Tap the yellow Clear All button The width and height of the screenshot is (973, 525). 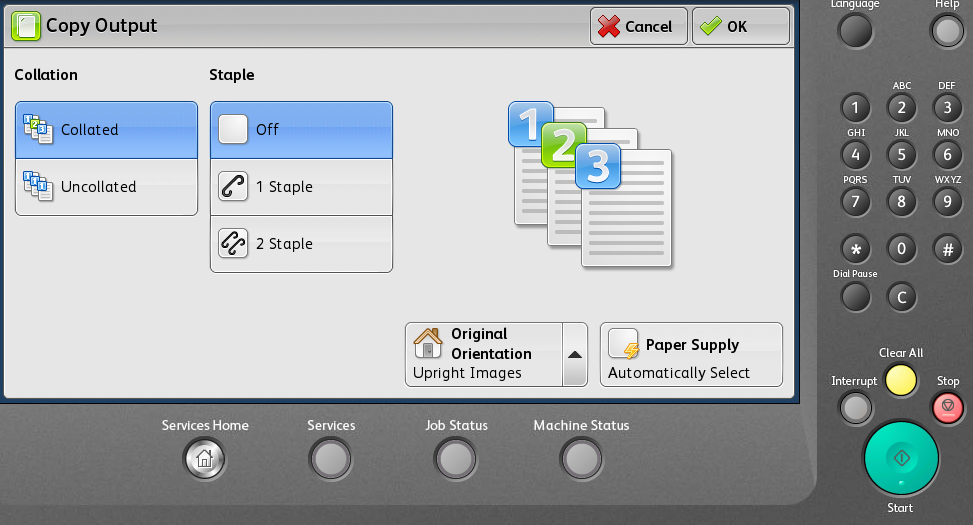pyautogui.click(x=900, y=380)
